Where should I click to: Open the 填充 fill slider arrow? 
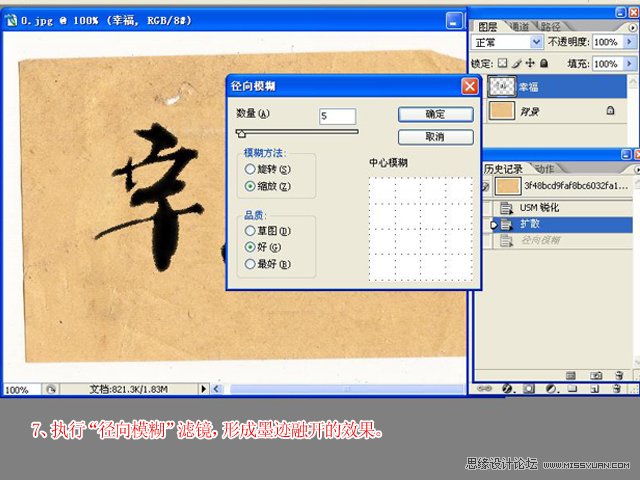pos(629,64)
